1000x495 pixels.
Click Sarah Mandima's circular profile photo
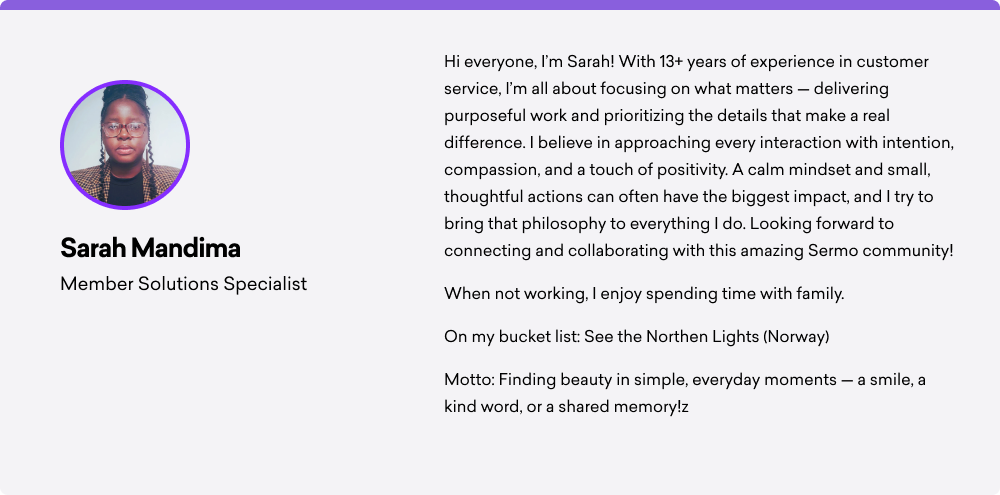coord(125,145)
